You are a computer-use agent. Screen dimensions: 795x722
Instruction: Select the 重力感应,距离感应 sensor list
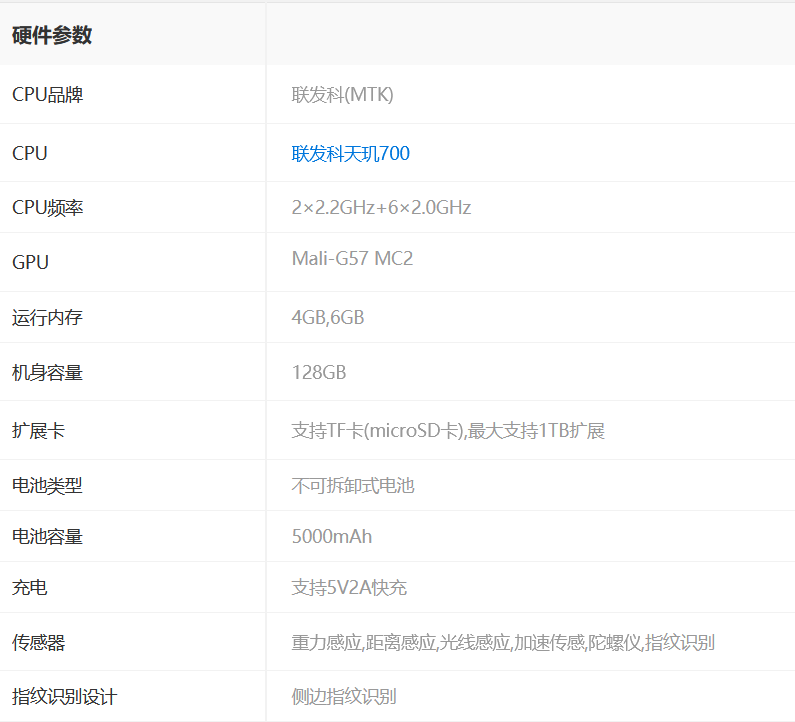point(503,643)
